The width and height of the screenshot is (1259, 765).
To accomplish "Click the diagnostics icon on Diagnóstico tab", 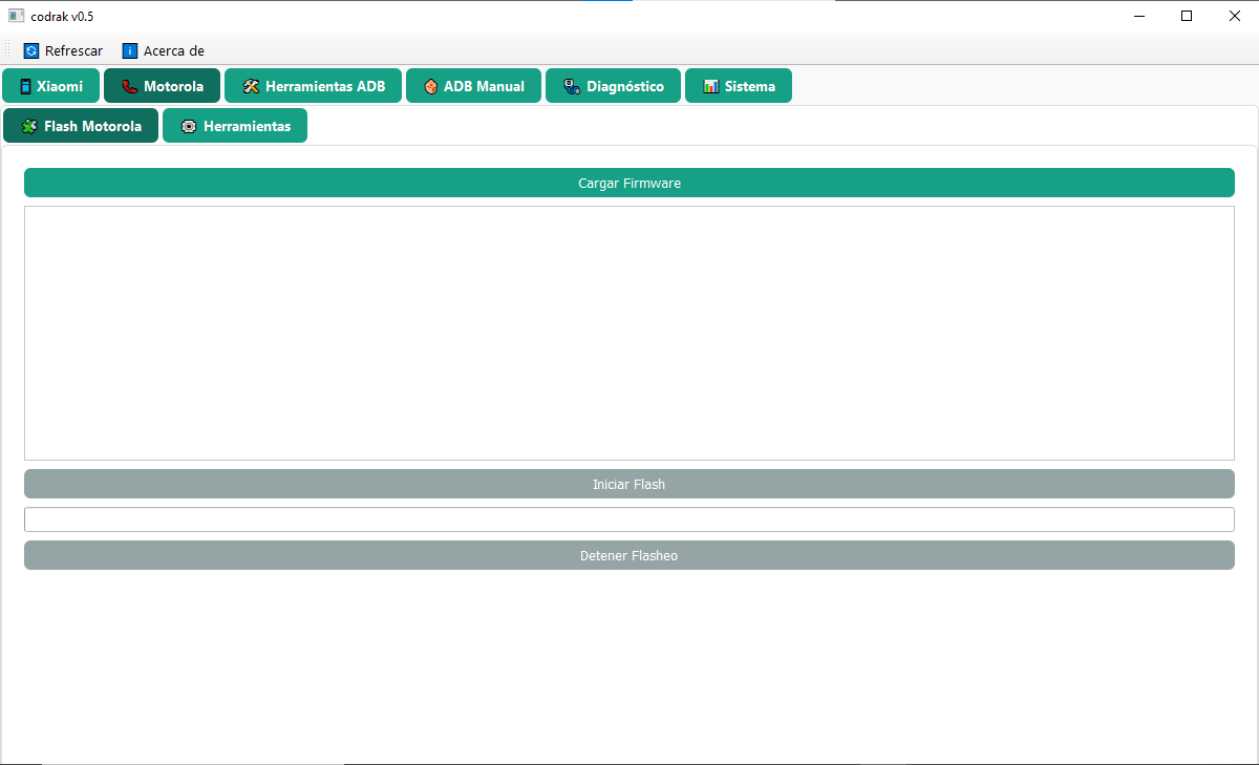I will click(571, 85).
